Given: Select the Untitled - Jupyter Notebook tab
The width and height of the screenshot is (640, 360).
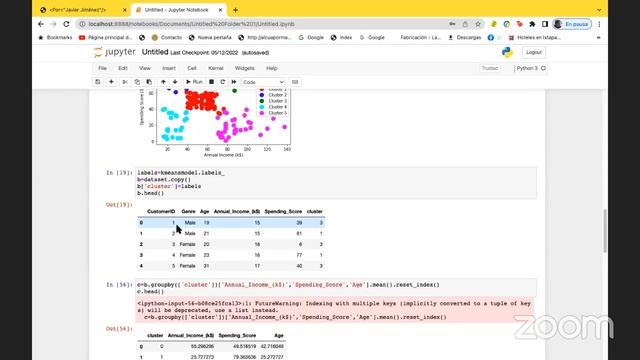Looking at the screenshot, I should coord(177,10).
